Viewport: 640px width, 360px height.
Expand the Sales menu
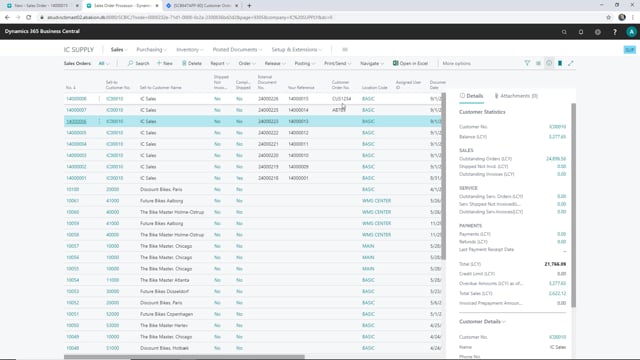(x=119, y=49)
